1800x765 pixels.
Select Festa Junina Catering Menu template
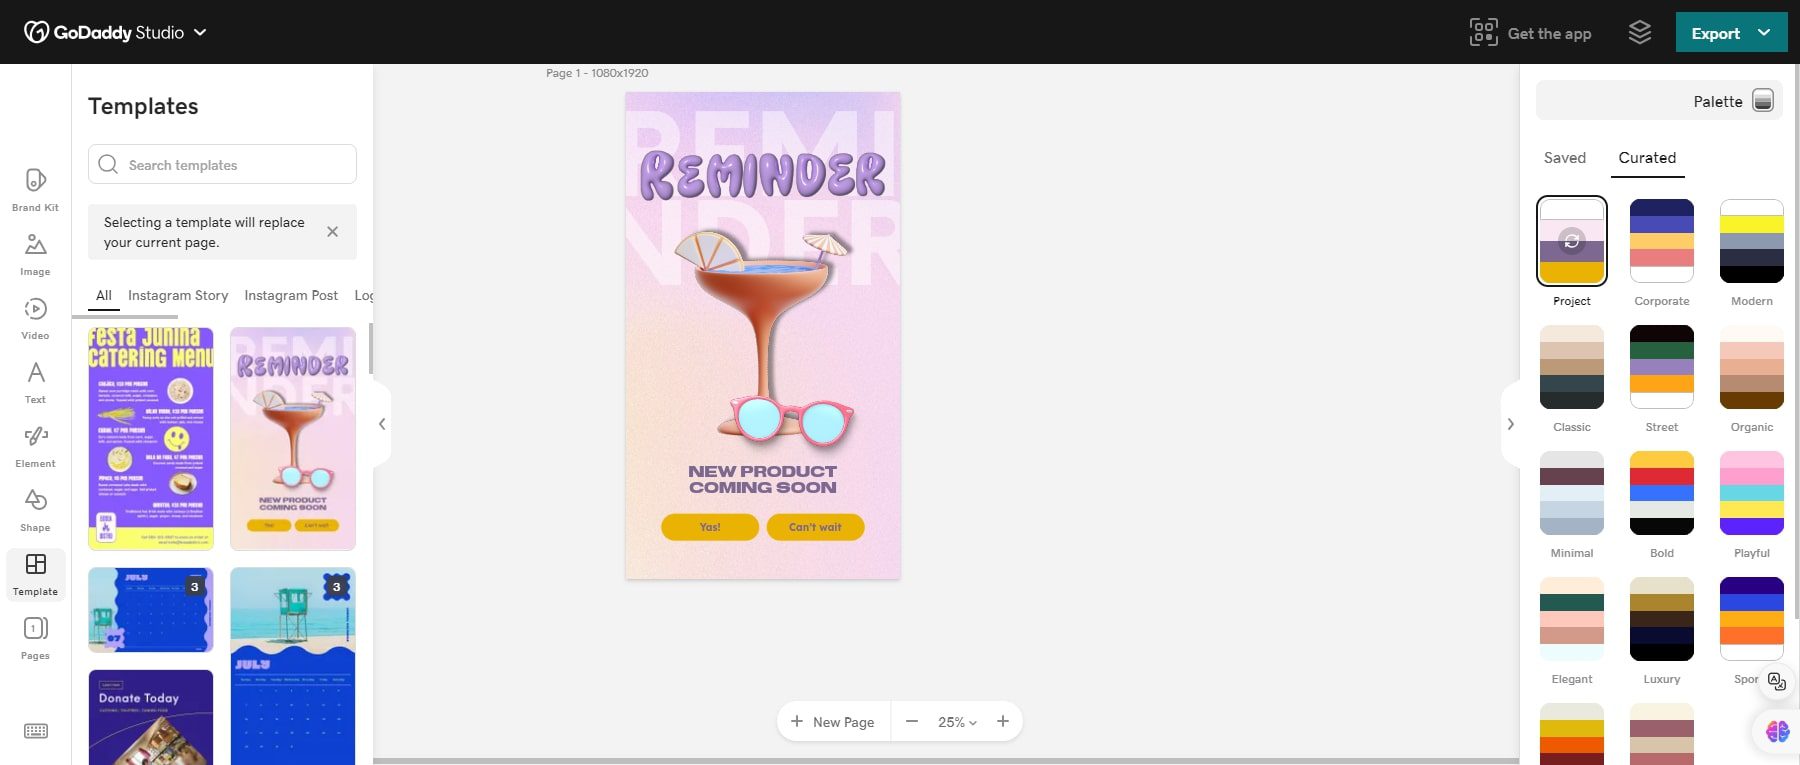pyautogui.click(x=151, y=439)
